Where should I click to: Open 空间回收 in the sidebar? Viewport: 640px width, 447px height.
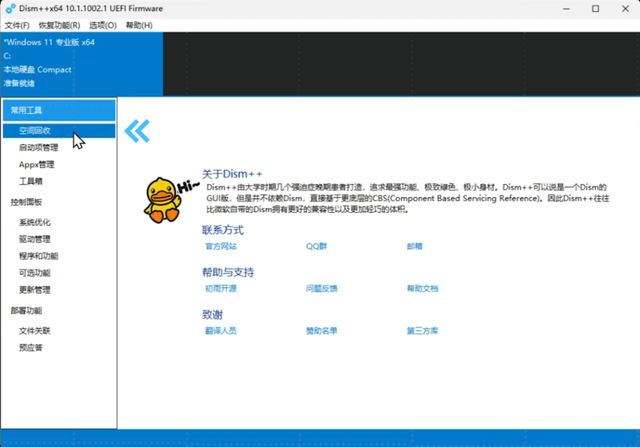point(59,131)
